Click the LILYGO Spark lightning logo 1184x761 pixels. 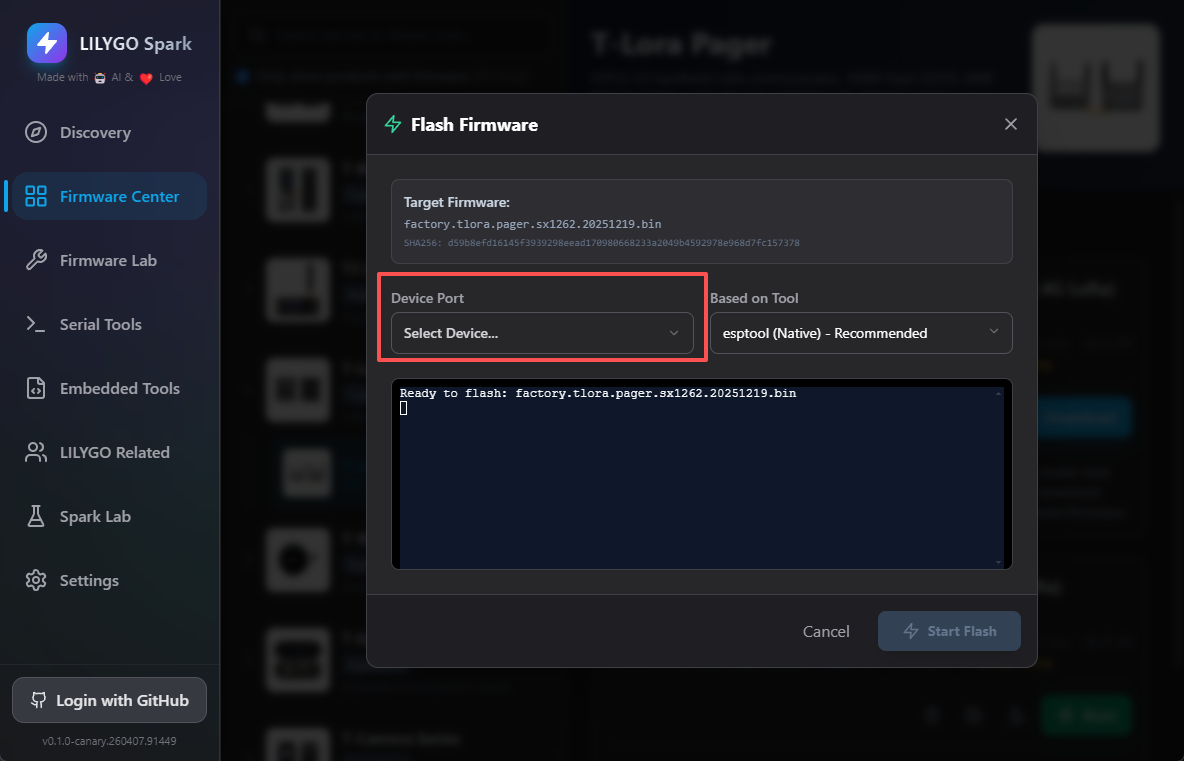47,43
